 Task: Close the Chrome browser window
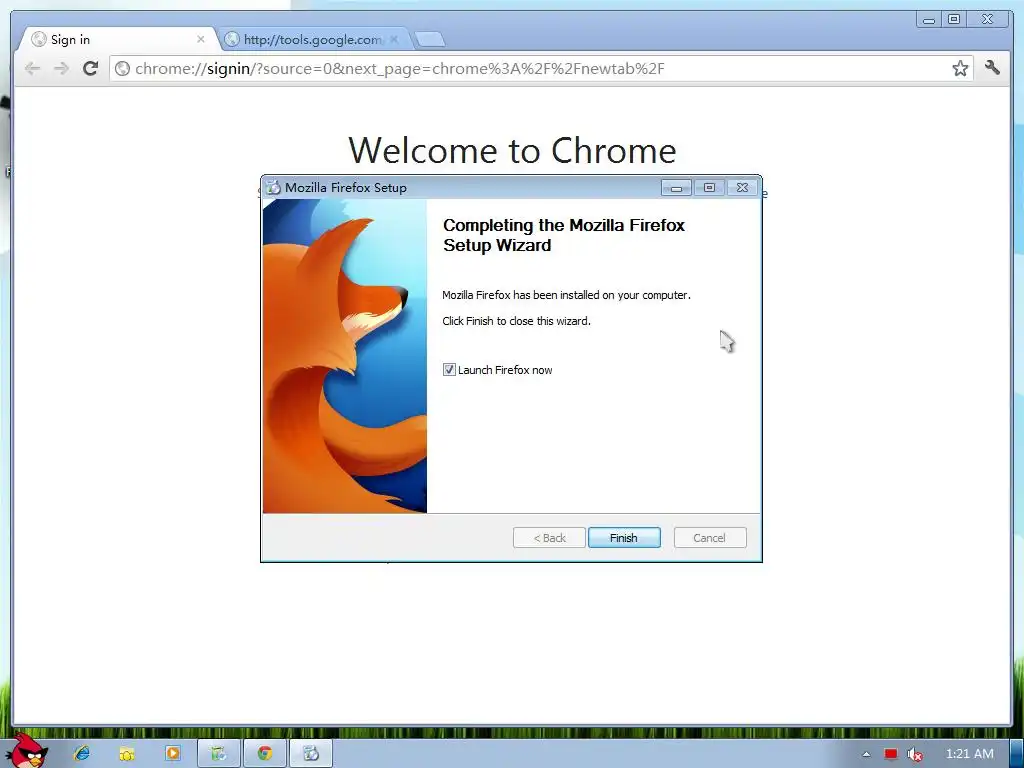point(987,20)
